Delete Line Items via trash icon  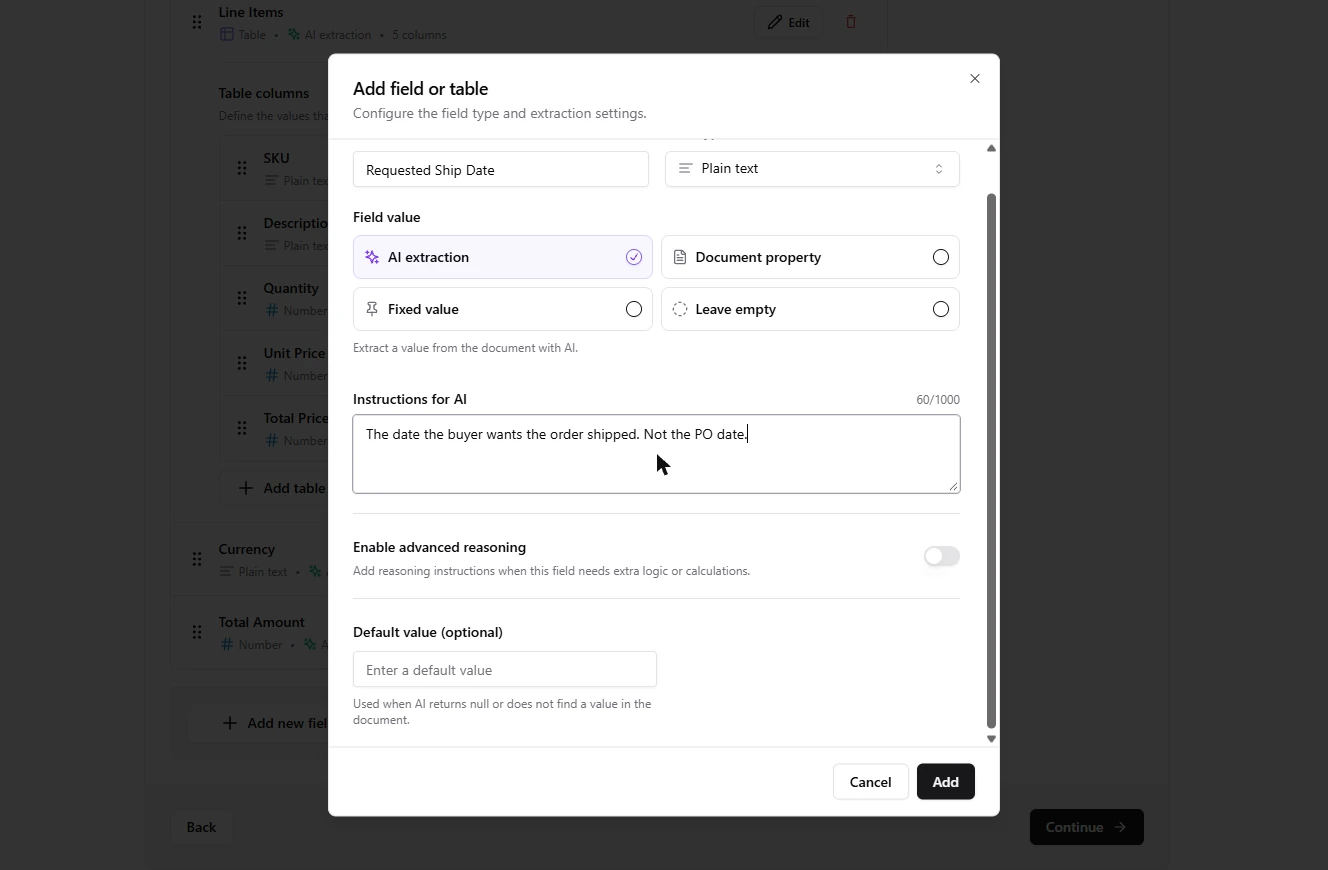851,22
